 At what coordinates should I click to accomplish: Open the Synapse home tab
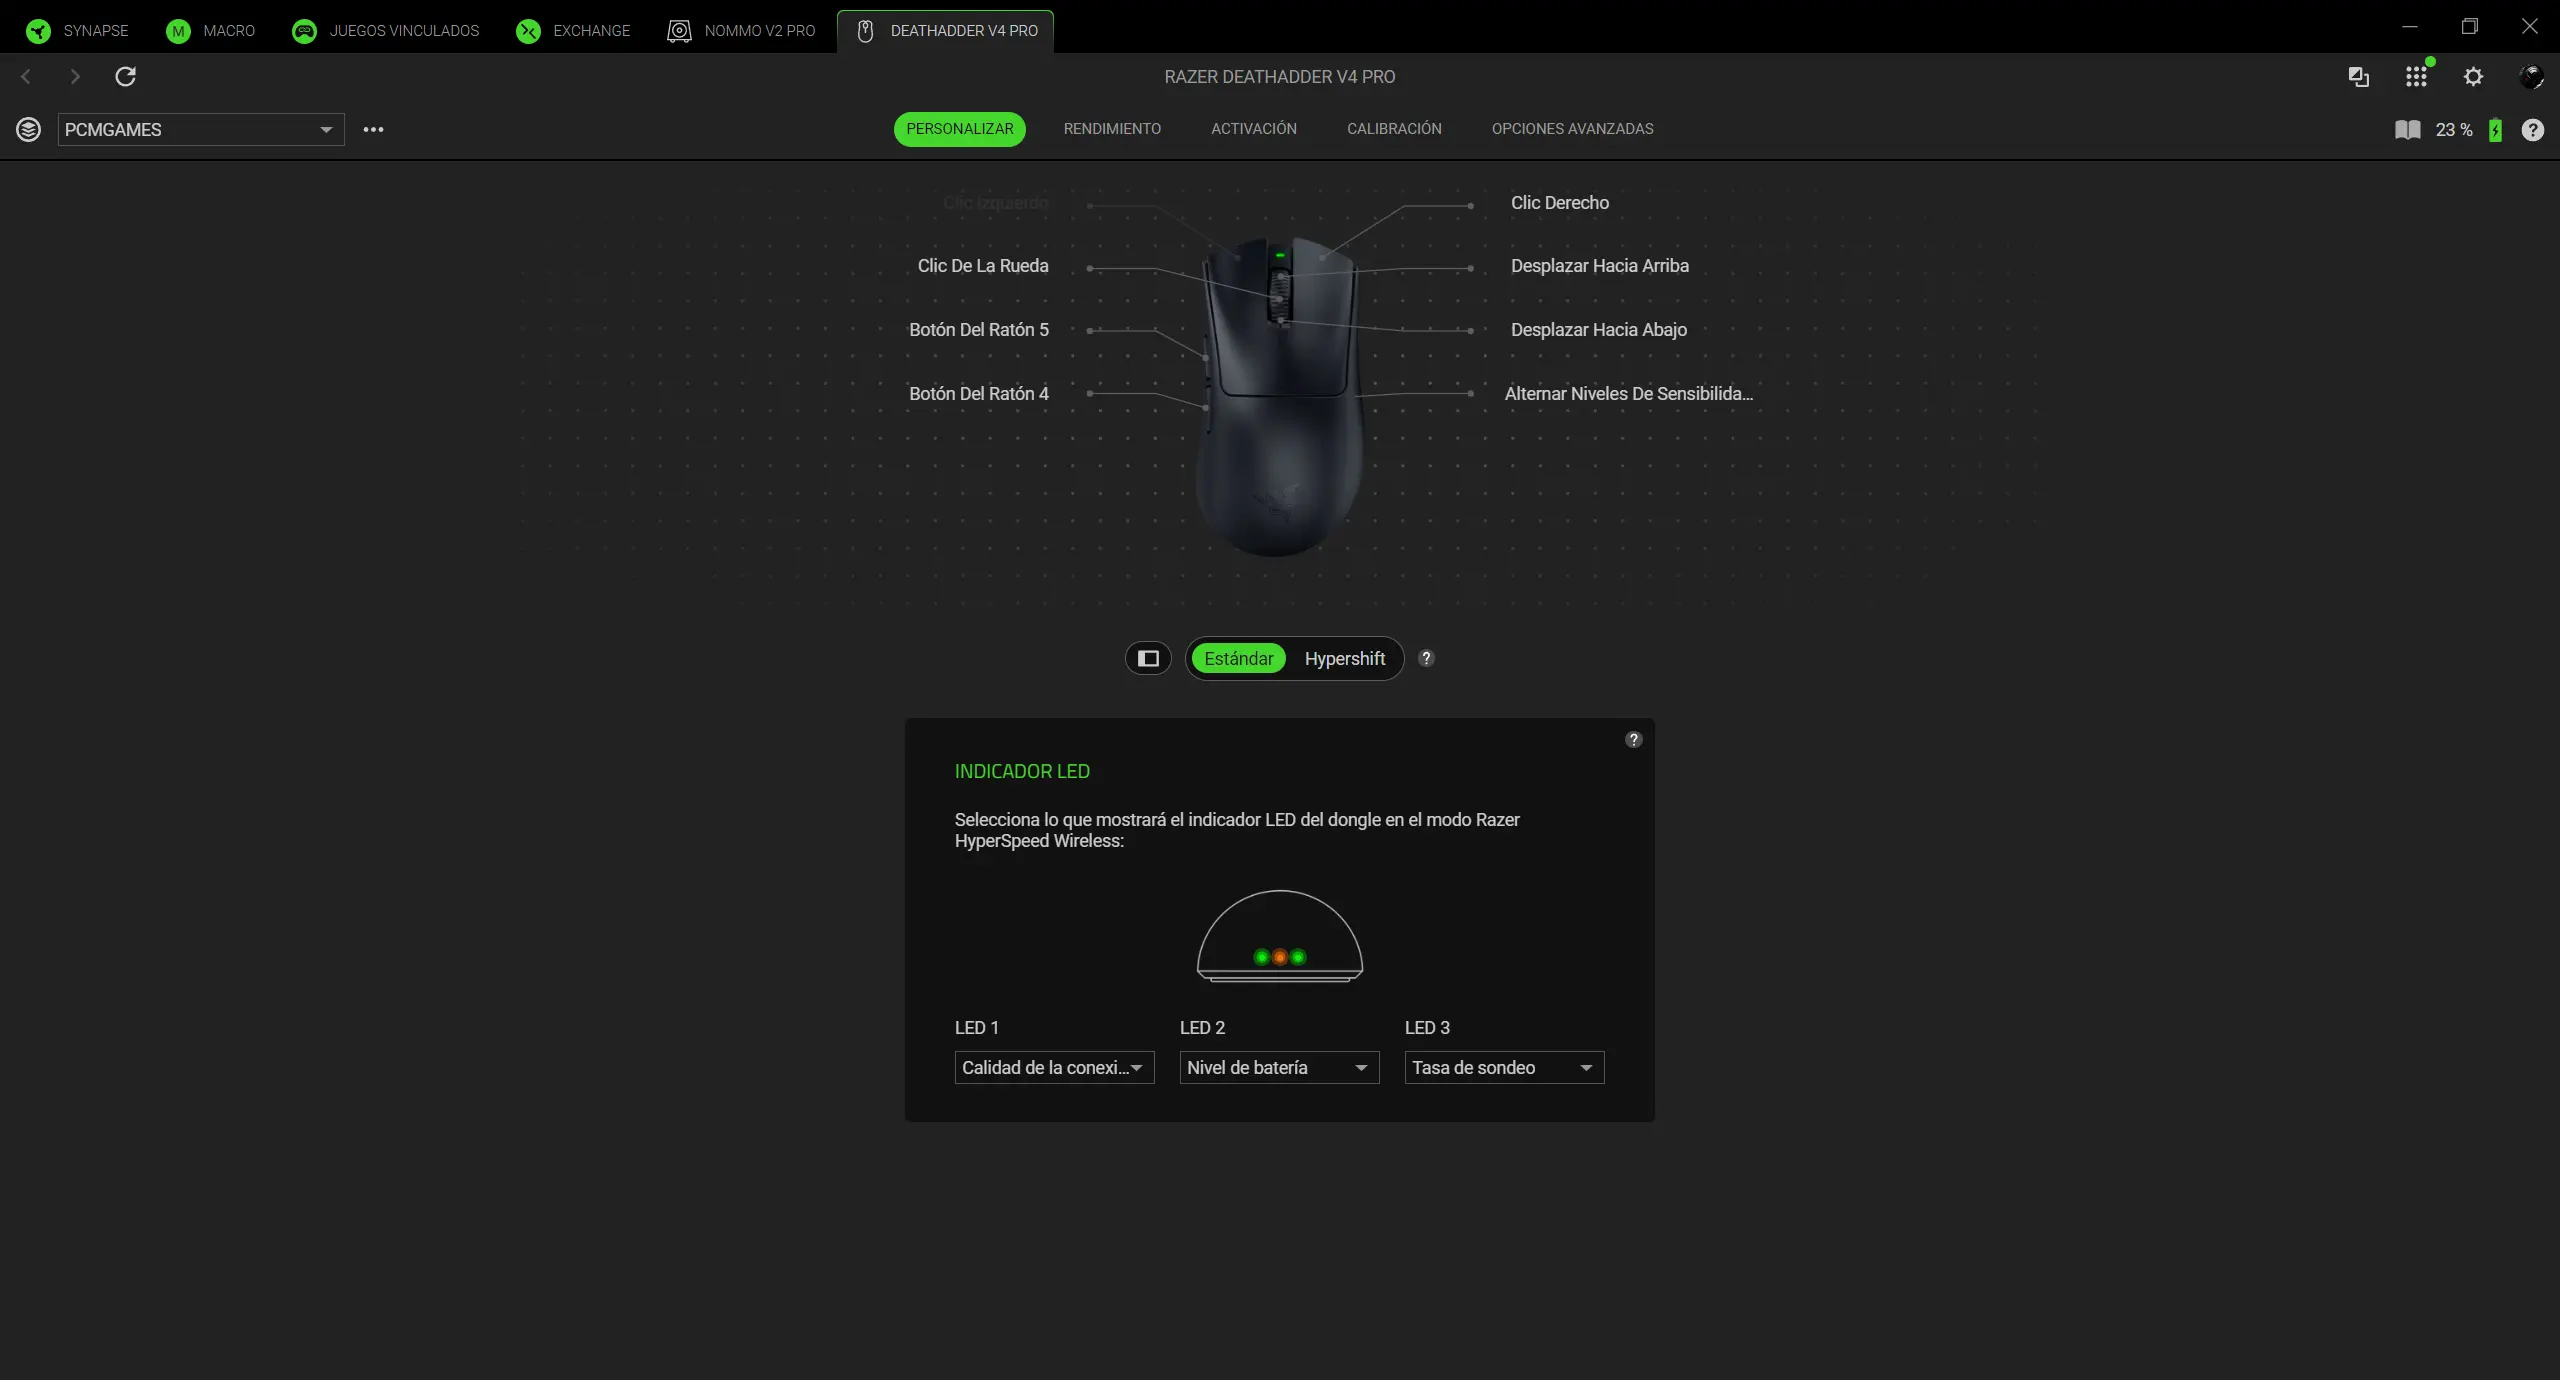tap(78, 30)
